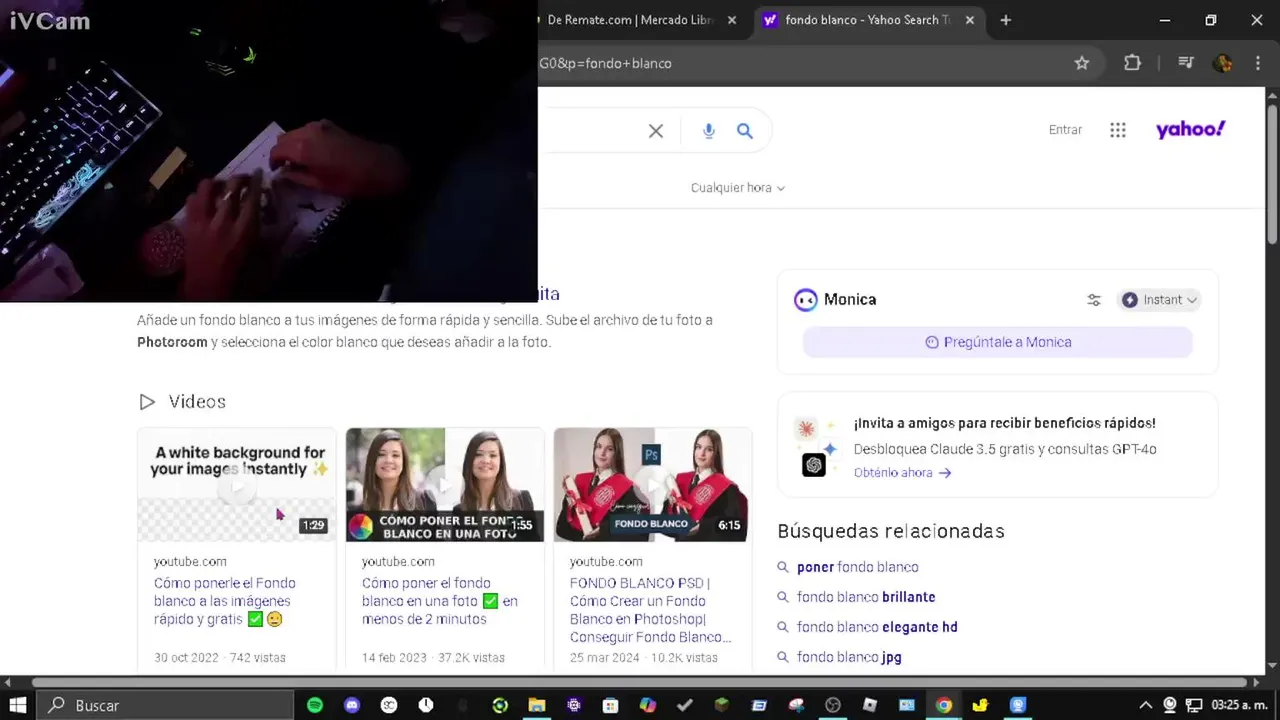The image size is (1280, 720).
Task: Open FONDO BLANCO PSD video link
Action: click(651, 610)
